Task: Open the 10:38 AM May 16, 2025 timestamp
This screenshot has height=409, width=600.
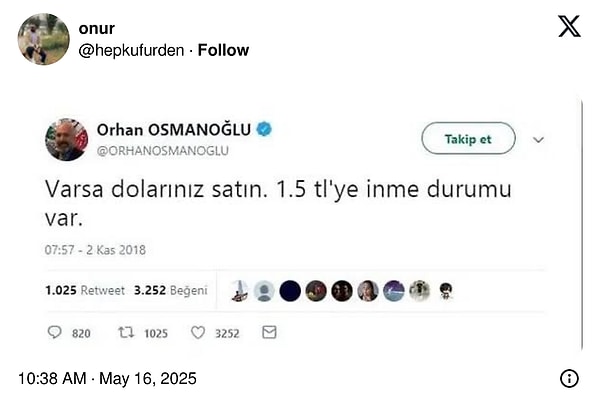Action: pyautogui.click(x=107, y=378)
